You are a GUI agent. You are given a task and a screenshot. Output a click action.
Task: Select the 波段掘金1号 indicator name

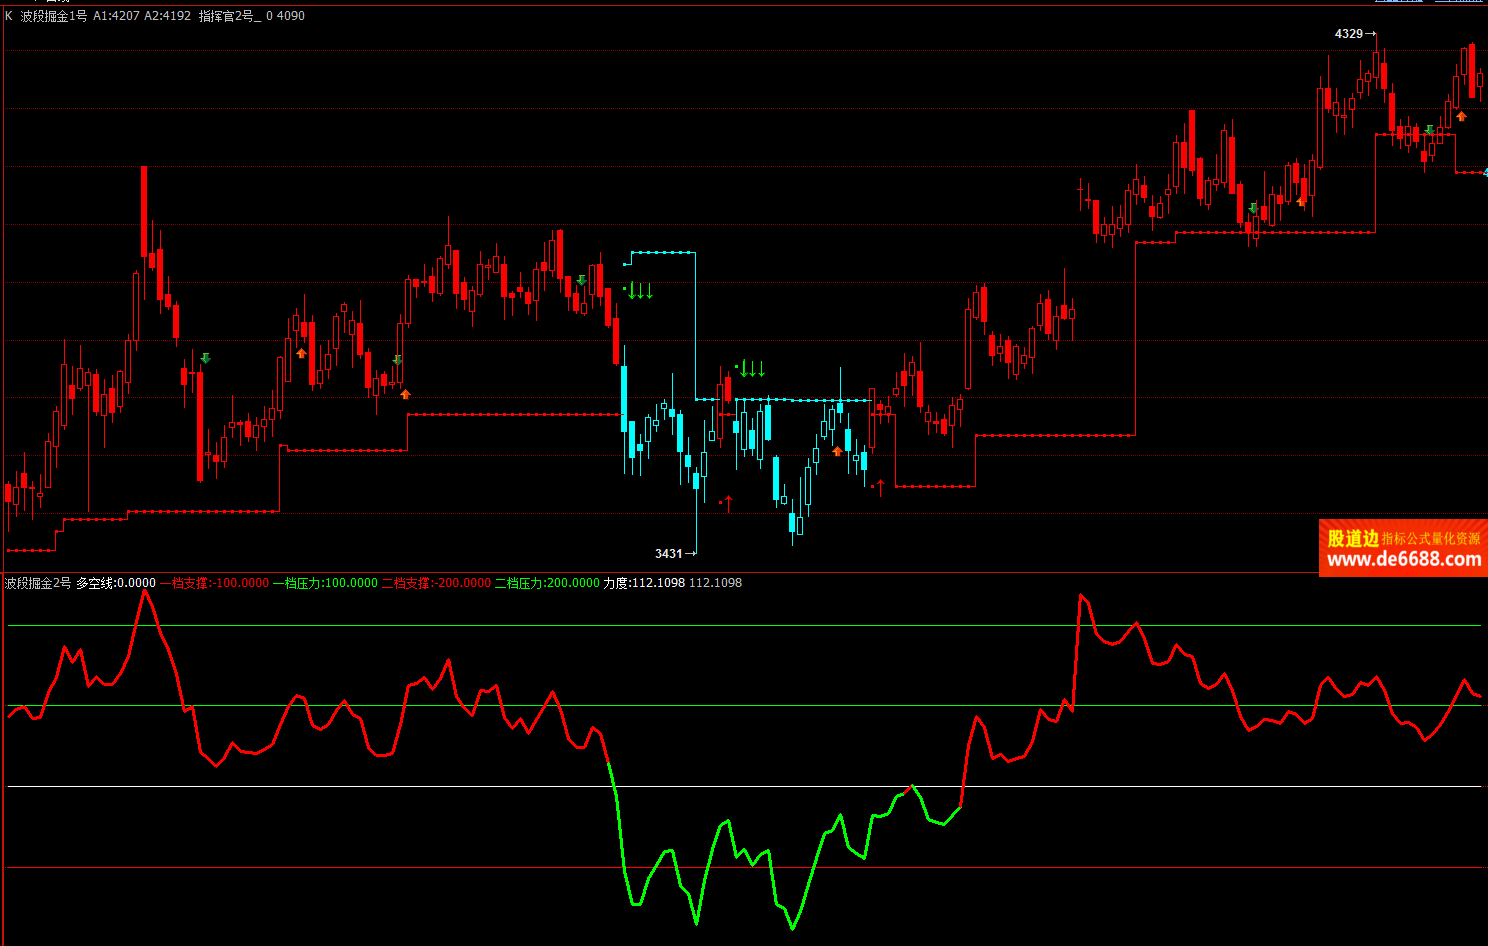click(54, 16)
